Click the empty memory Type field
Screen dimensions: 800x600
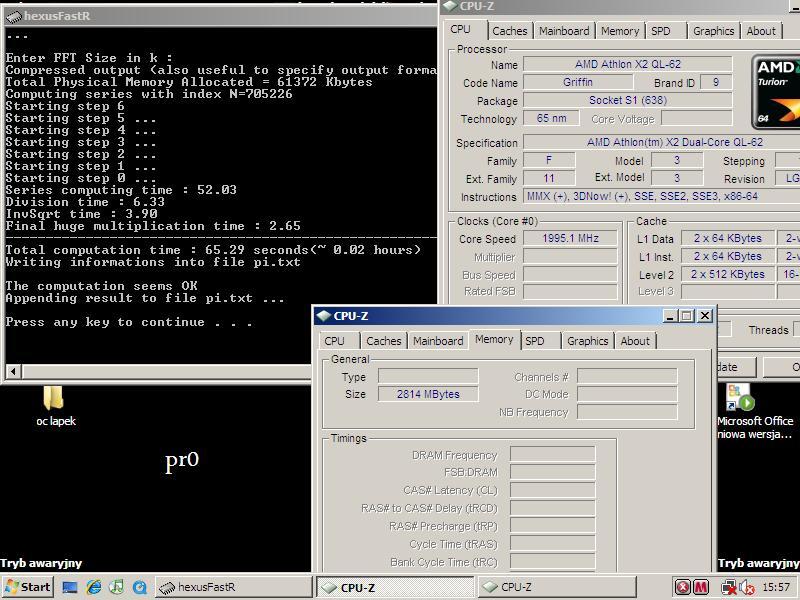click(x=428, y=377)
